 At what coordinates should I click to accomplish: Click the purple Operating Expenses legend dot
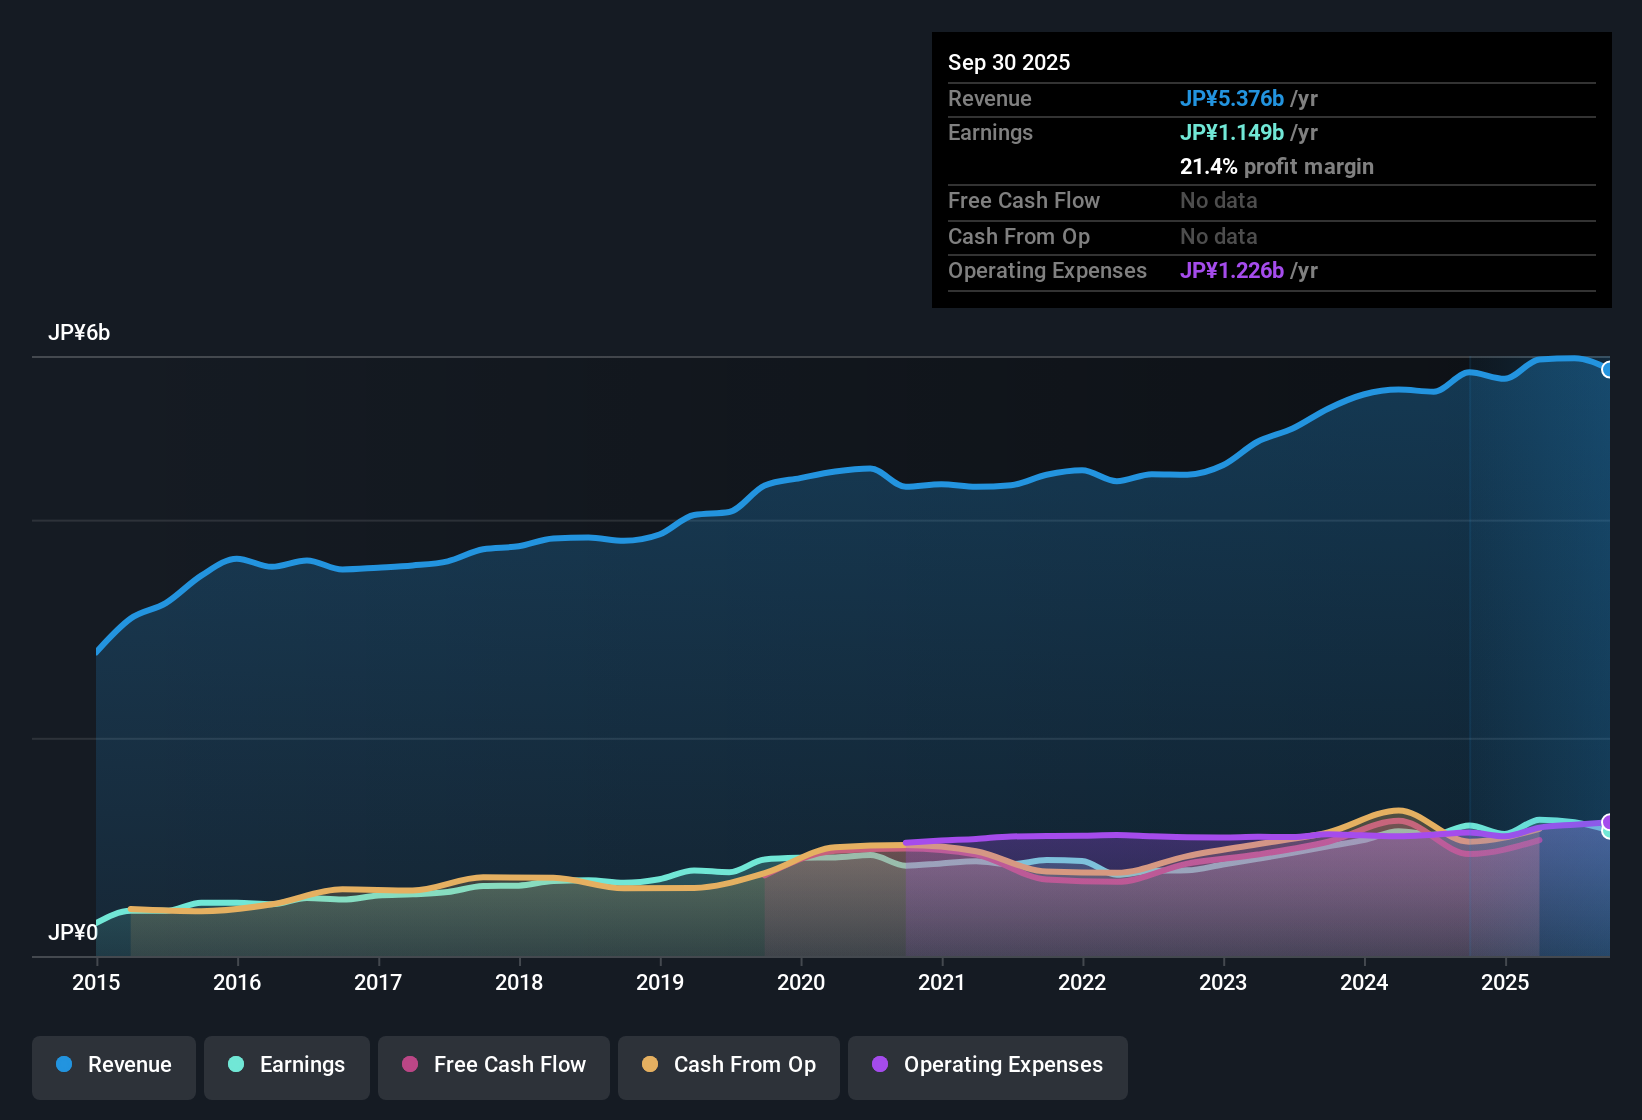tap(880, 1065)
